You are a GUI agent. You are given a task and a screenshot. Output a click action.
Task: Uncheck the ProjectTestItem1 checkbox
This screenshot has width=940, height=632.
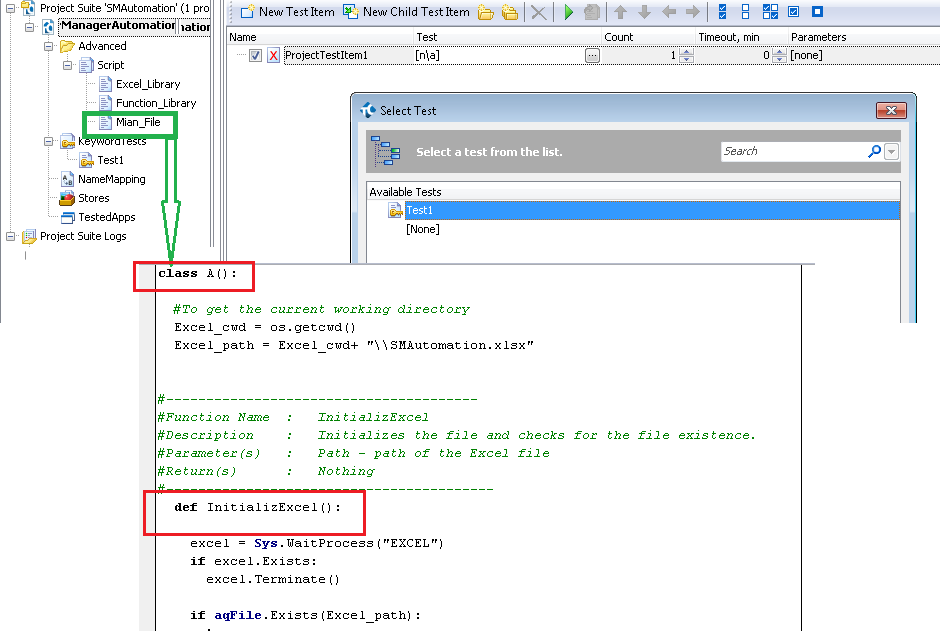(x=255, y=56)
